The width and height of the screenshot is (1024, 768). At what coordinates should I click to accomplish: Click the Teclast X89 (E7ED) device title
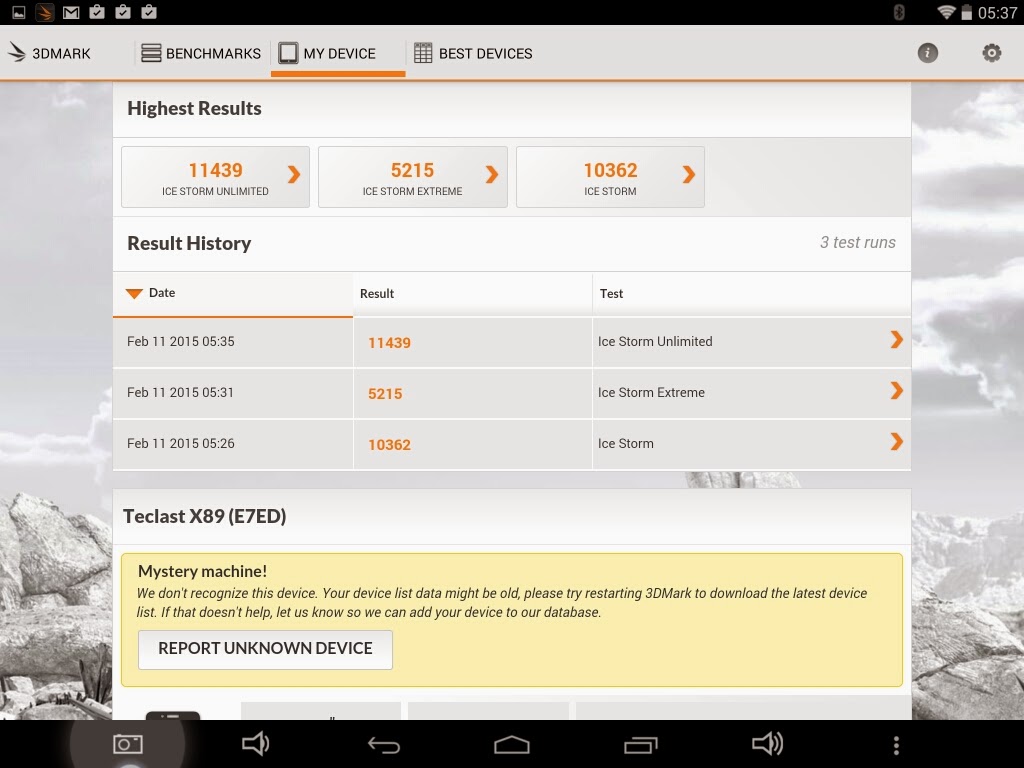204,517
